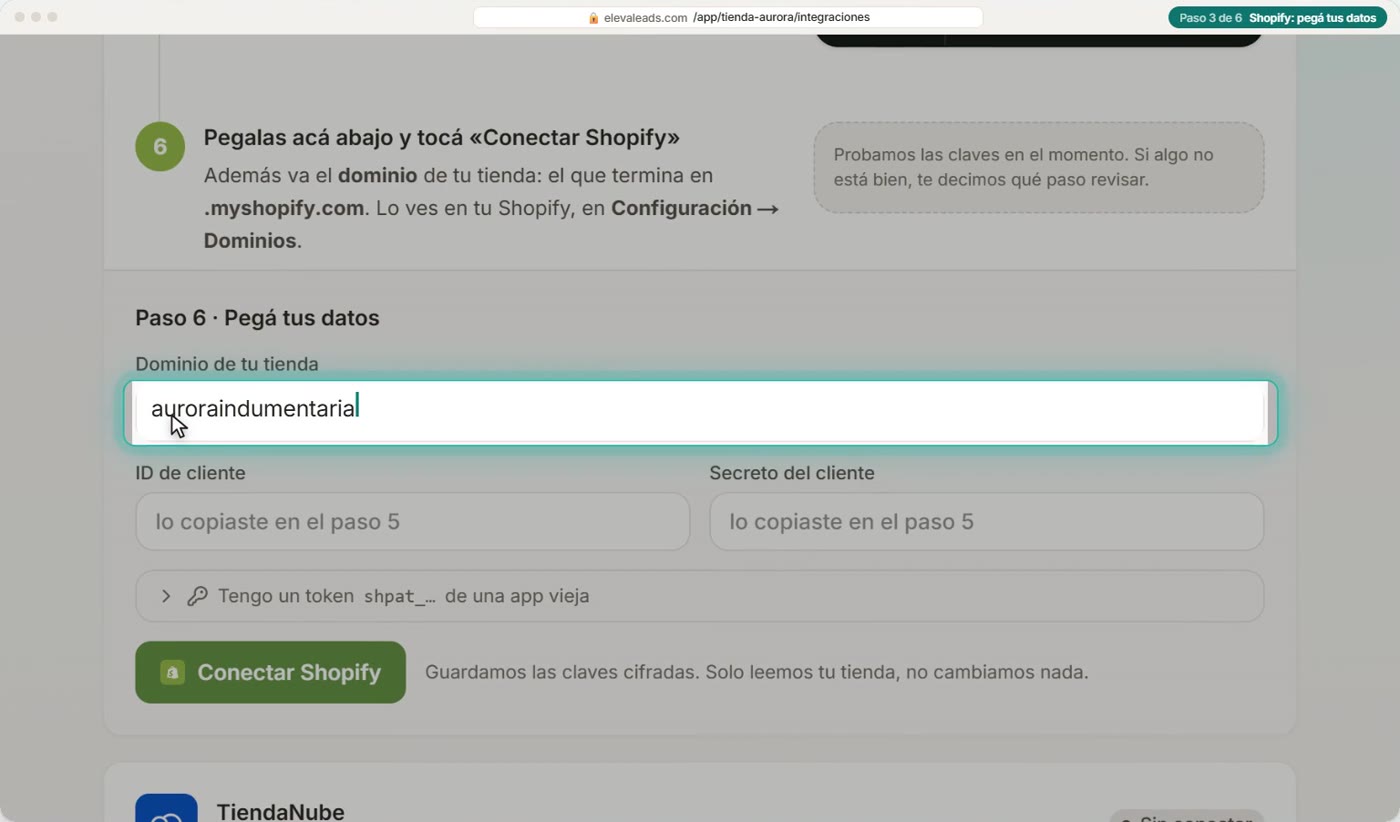This screenshot has width=1400, height=822.
Task: Click the Paso 3 de 6 progress badge
Action: pos(1278,18)
